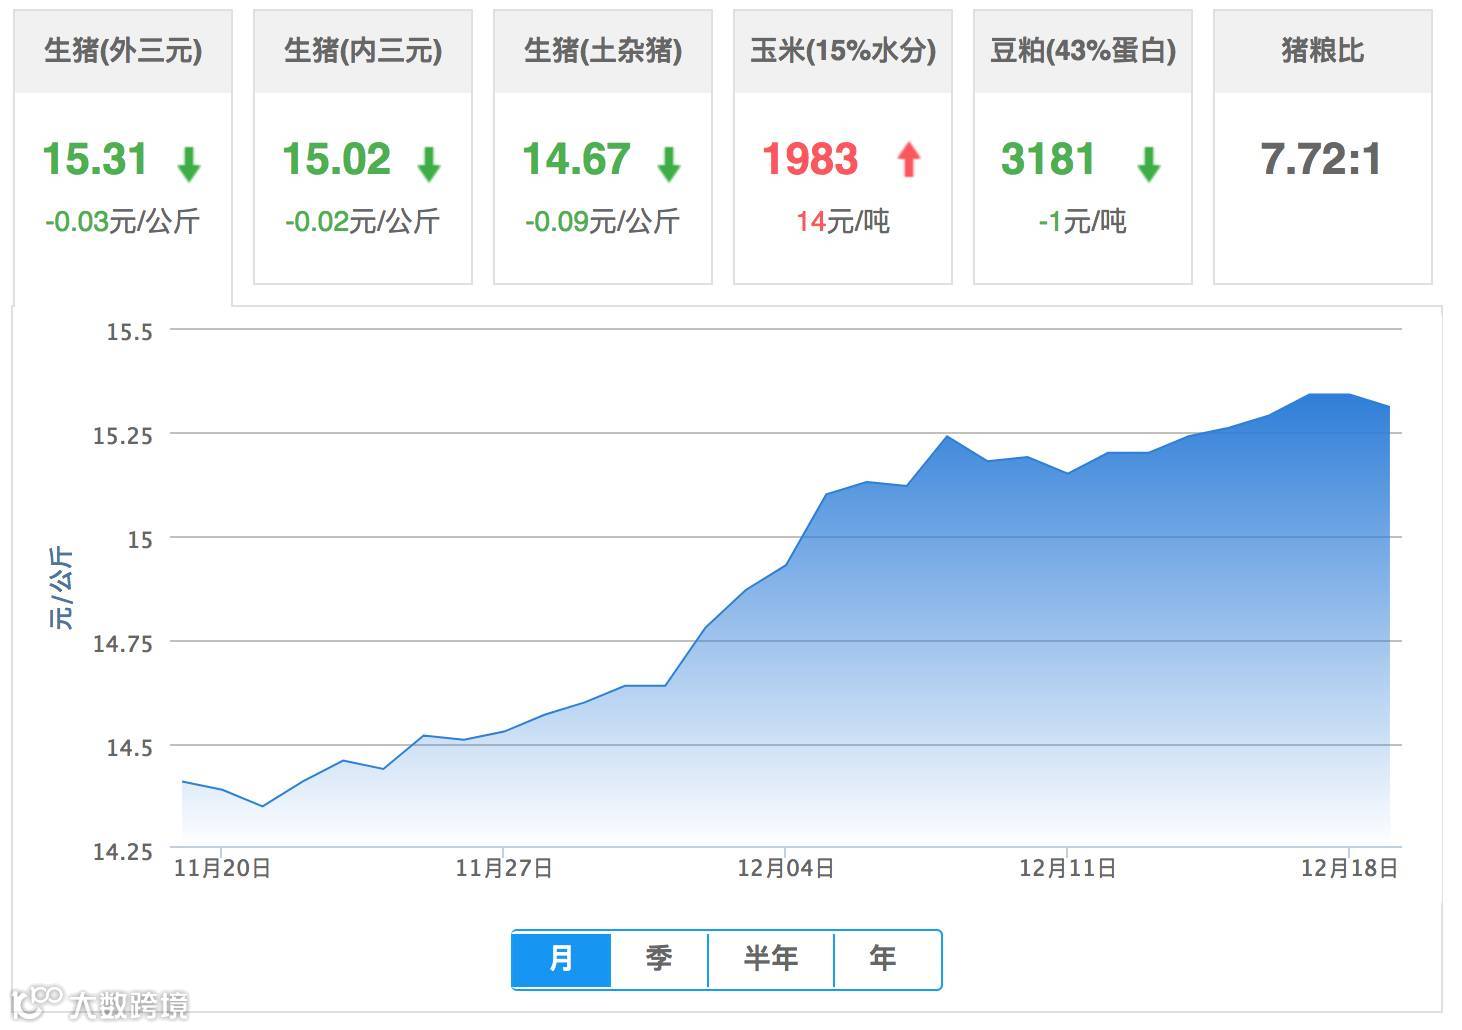Click the green down arrow beside 15.02
Image resolution: width=1462 pixels, height=1030 pixels.
coord(429,163)
